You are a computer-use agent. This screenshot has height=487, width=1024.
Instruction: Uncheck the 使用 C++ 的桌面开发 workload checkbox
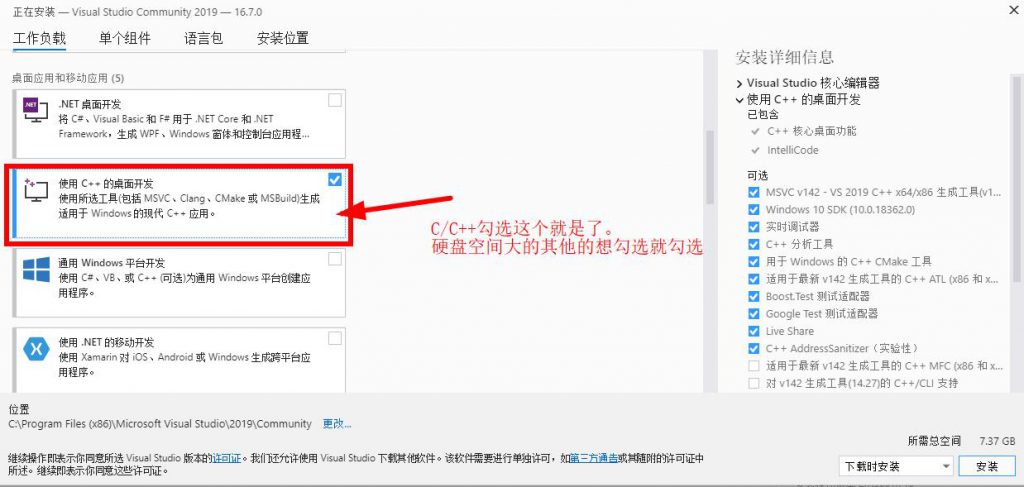[334, 180]
